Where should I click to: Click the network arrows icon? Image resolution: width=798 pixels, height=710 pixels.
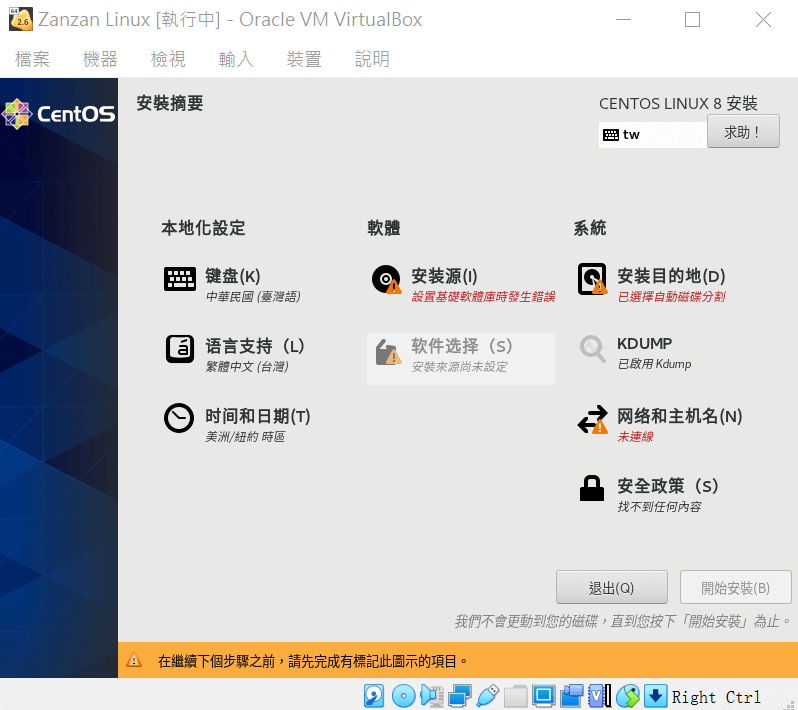[593, 419]
